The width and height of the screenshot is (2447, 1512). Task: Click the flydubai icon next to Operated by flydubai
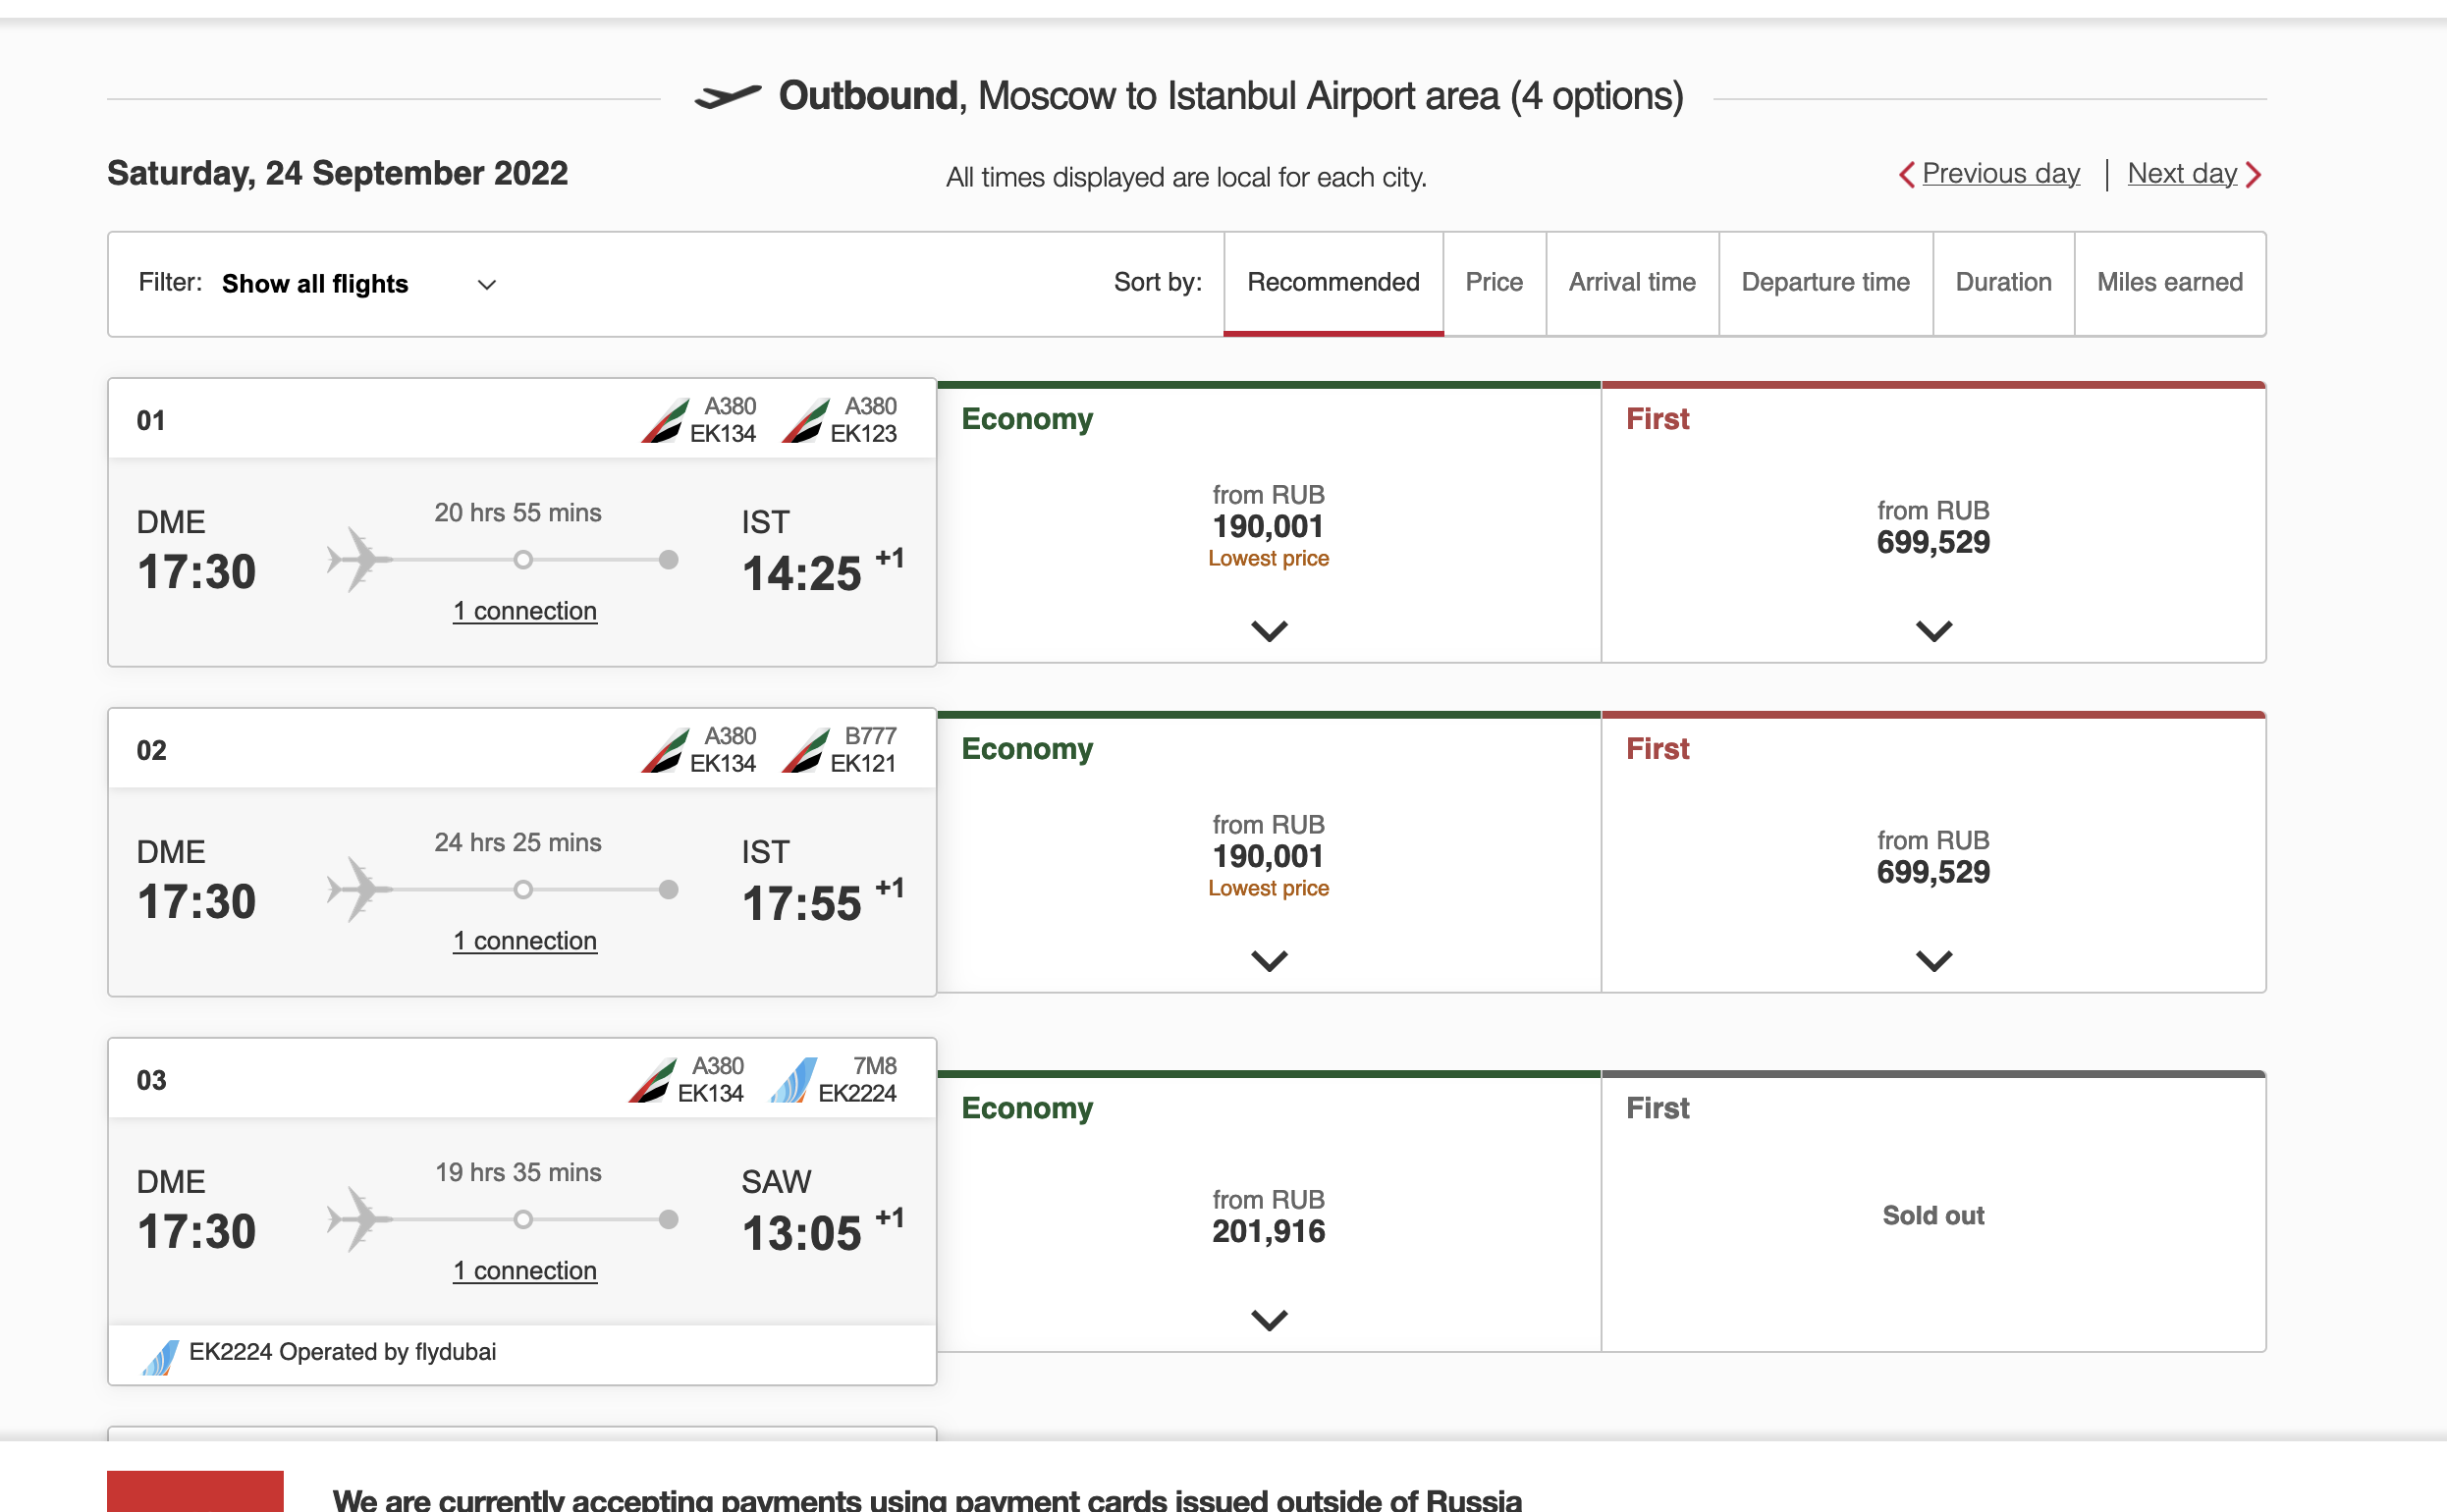pyautogui.click(x=160, y=1356)
